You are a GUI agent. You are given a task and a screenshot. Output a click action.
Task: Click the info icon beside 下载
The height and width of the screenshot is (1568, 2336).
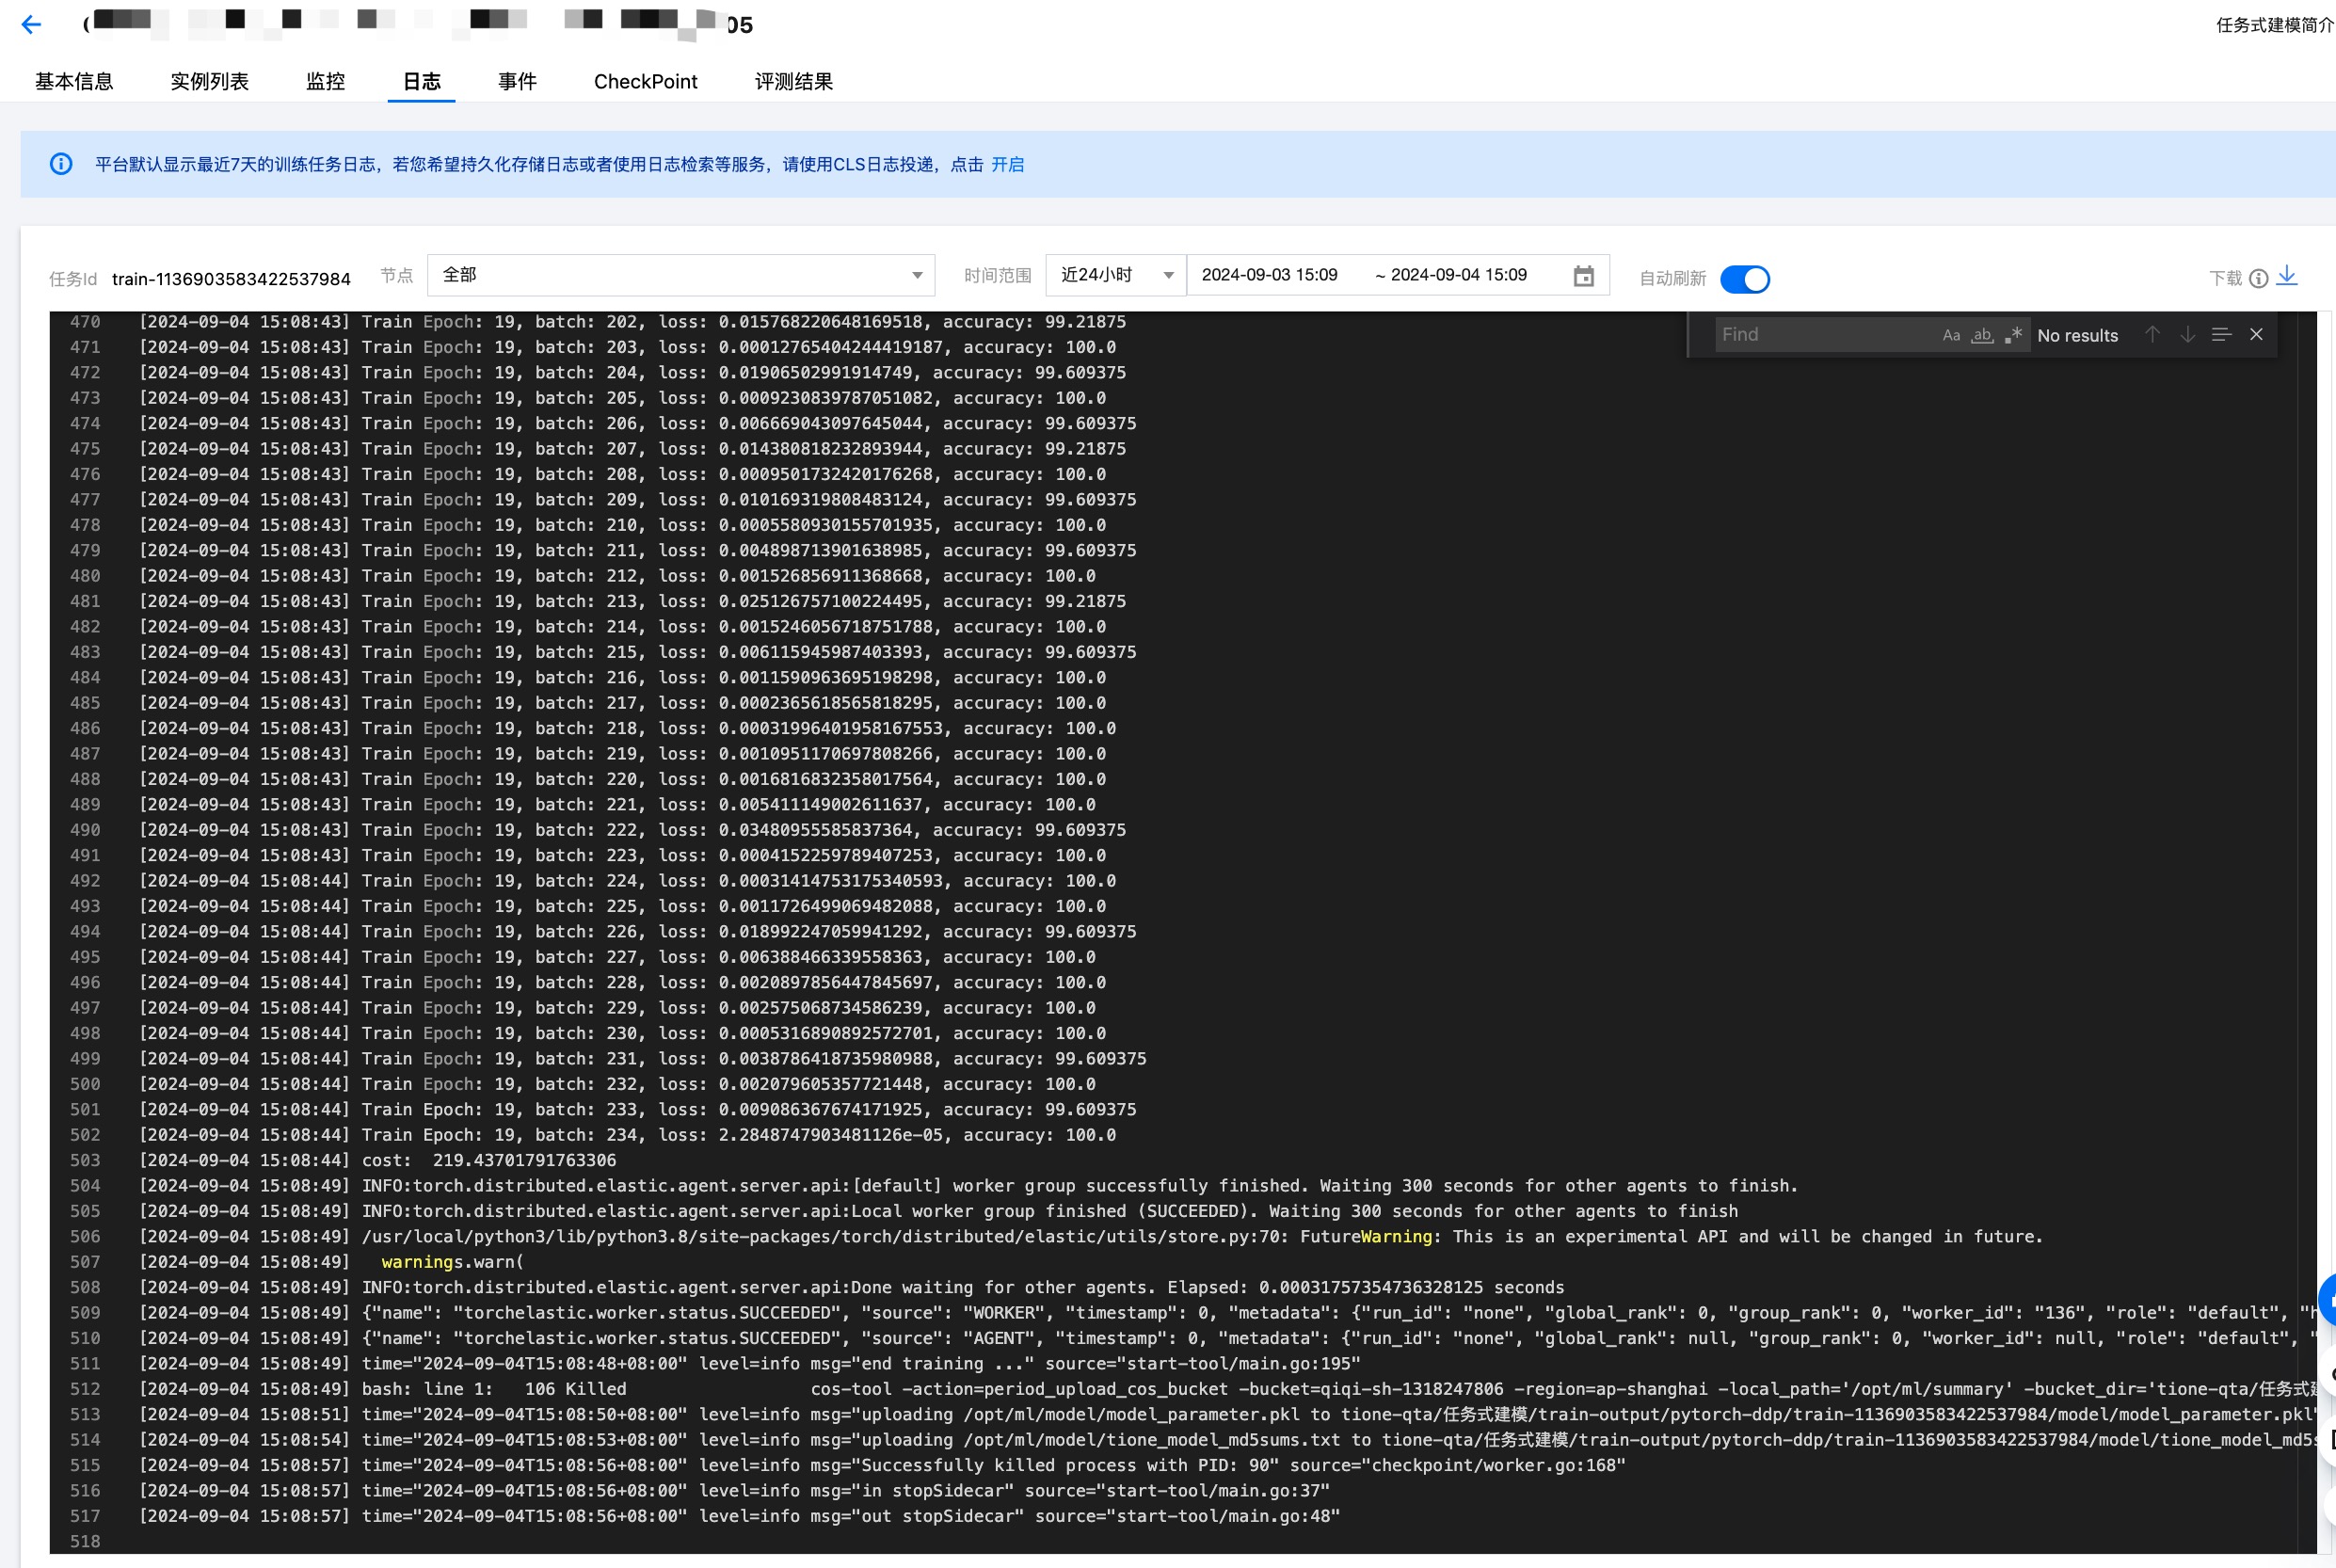click(2258, 279)
